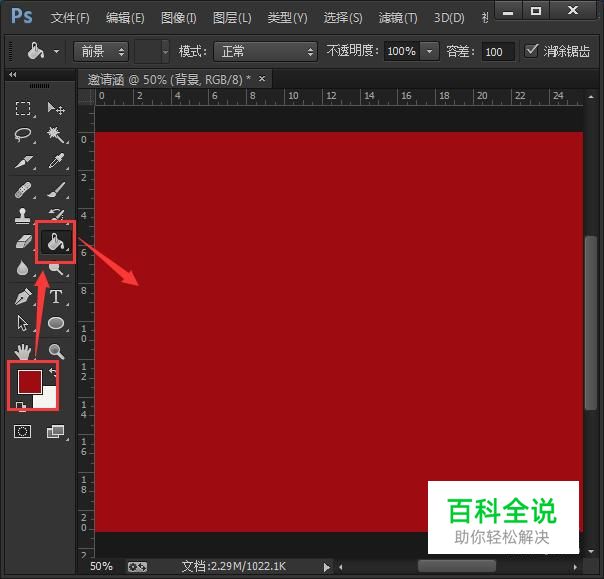The width and height of the screenshot is (604, 579).
Task: Select the Pen tool
Action: point(23,297)
